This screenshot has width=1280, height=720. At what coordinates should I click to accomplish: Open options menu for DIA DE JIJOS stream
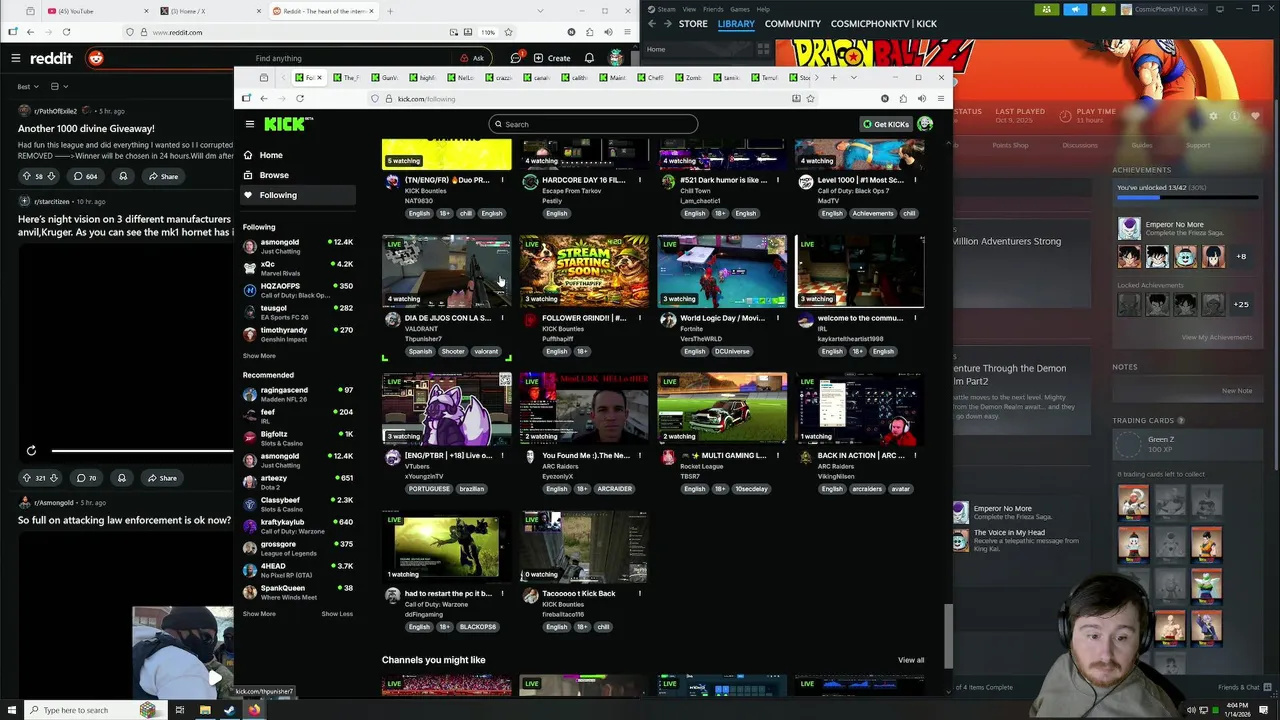[x=502, y=318]
